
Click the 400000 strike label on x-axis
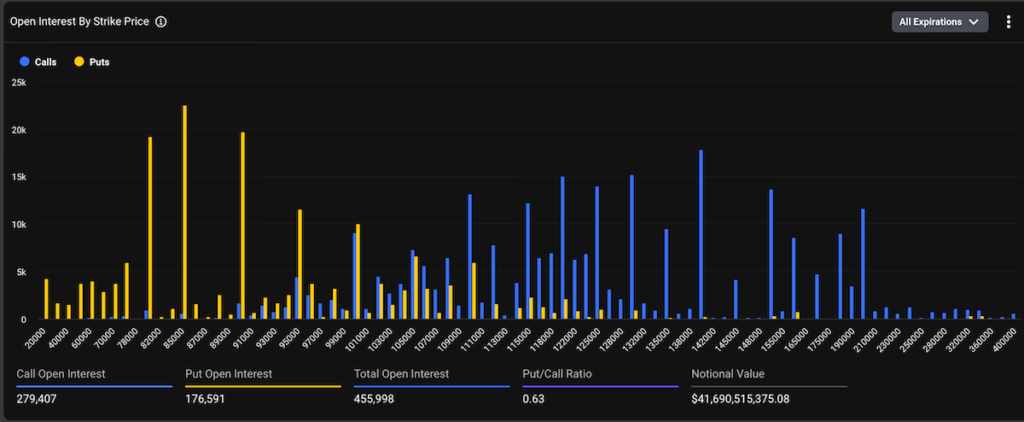pyautogui.click(x=1006, y=334)
